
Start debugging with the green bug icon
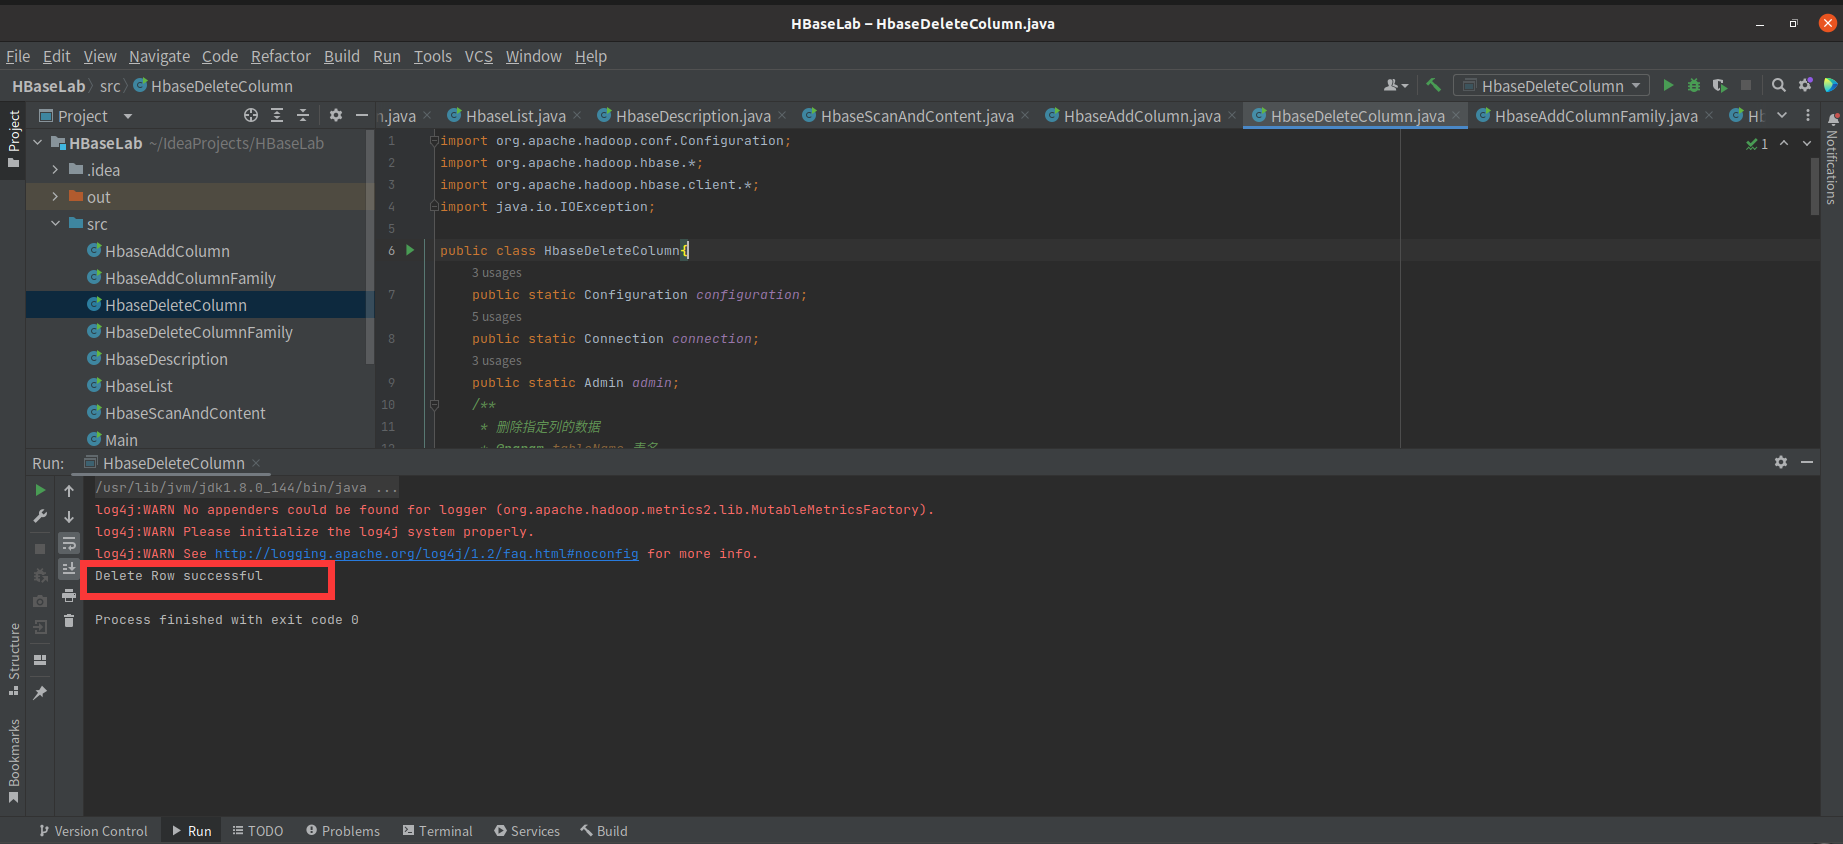[1694, 86]
